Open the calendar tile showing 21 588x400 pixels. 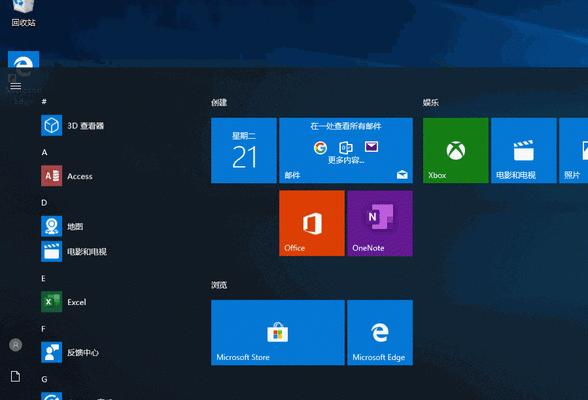pos(244,150)
